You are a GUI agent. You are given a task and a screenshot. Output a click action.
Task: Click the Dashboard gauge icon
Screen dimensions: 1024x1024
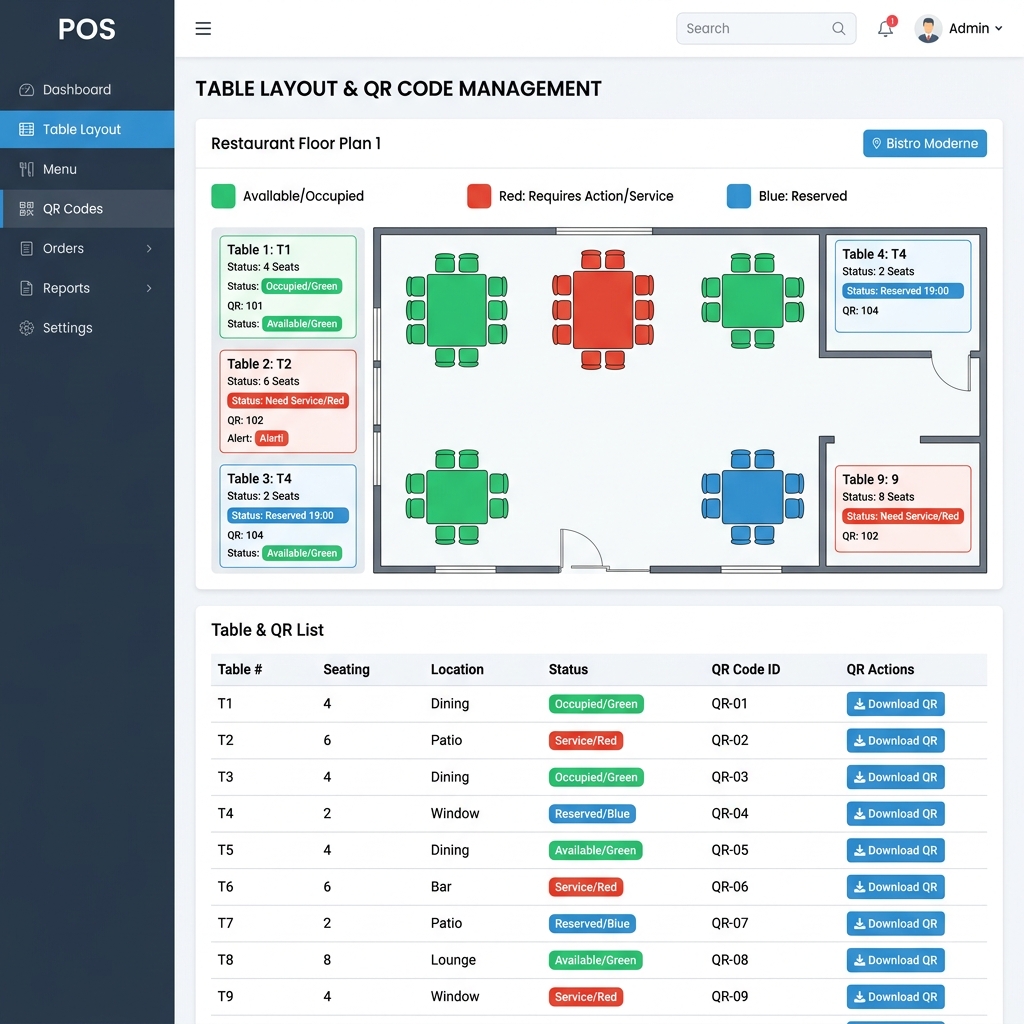[27, 89]
